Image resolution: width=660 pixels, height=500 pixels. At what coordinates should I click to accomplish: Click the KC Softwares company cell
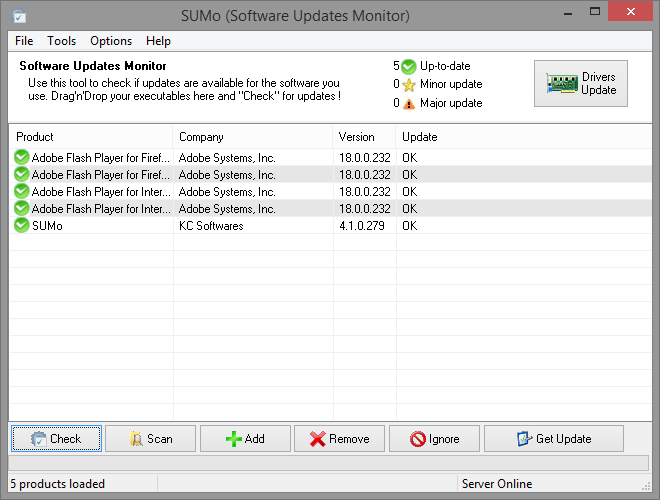coord(211,226)
